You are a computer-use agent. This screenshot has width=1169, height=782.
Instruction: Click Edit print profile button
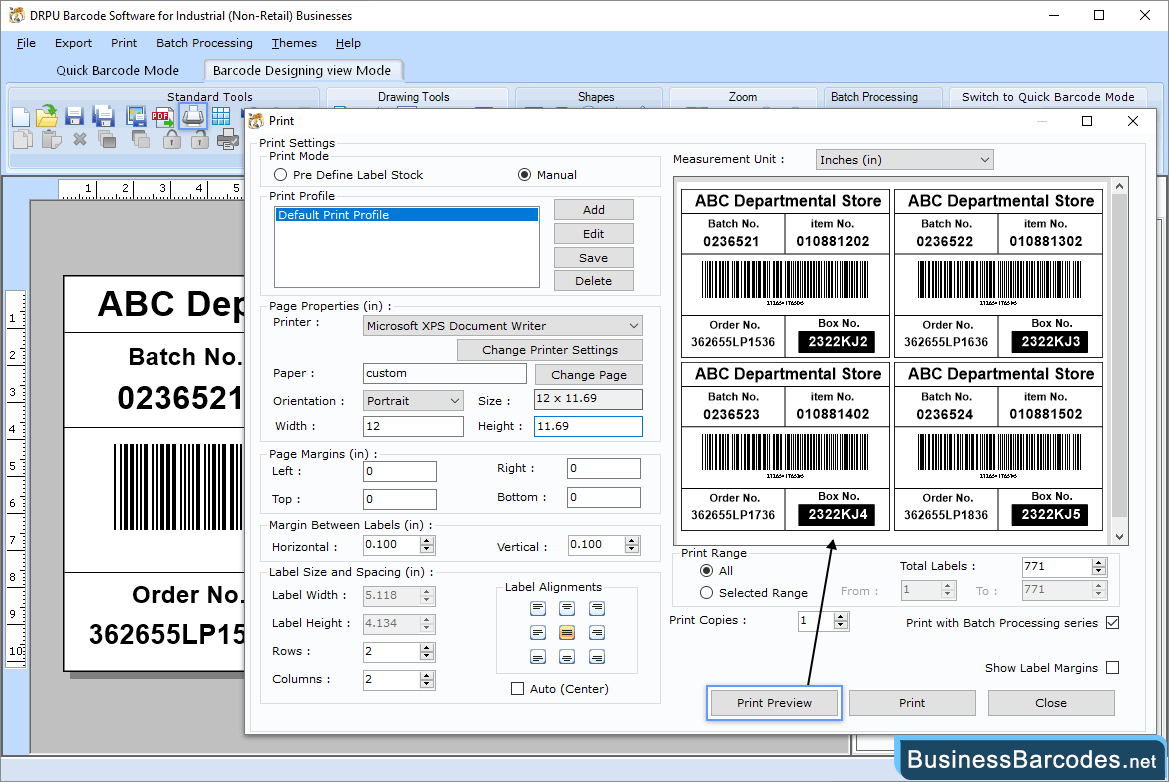tap(593, 233)
